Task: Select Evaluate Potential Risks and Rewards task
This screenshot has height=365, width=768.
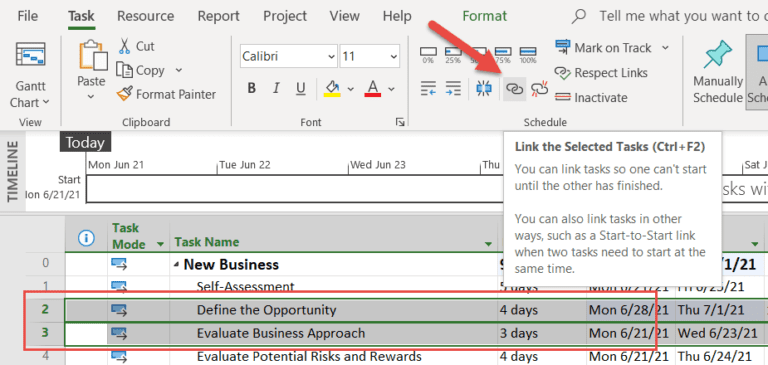Action: pyautogui.click(x=309, y=357)
